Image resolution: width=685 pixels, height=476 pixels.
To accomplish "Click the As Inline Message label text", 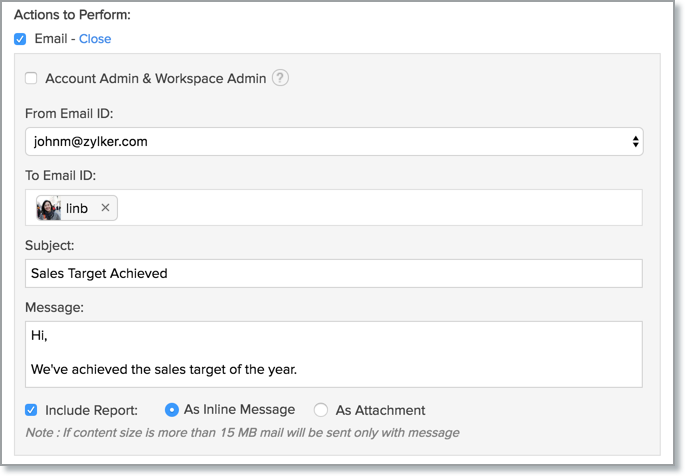I will tap(240, 410).
